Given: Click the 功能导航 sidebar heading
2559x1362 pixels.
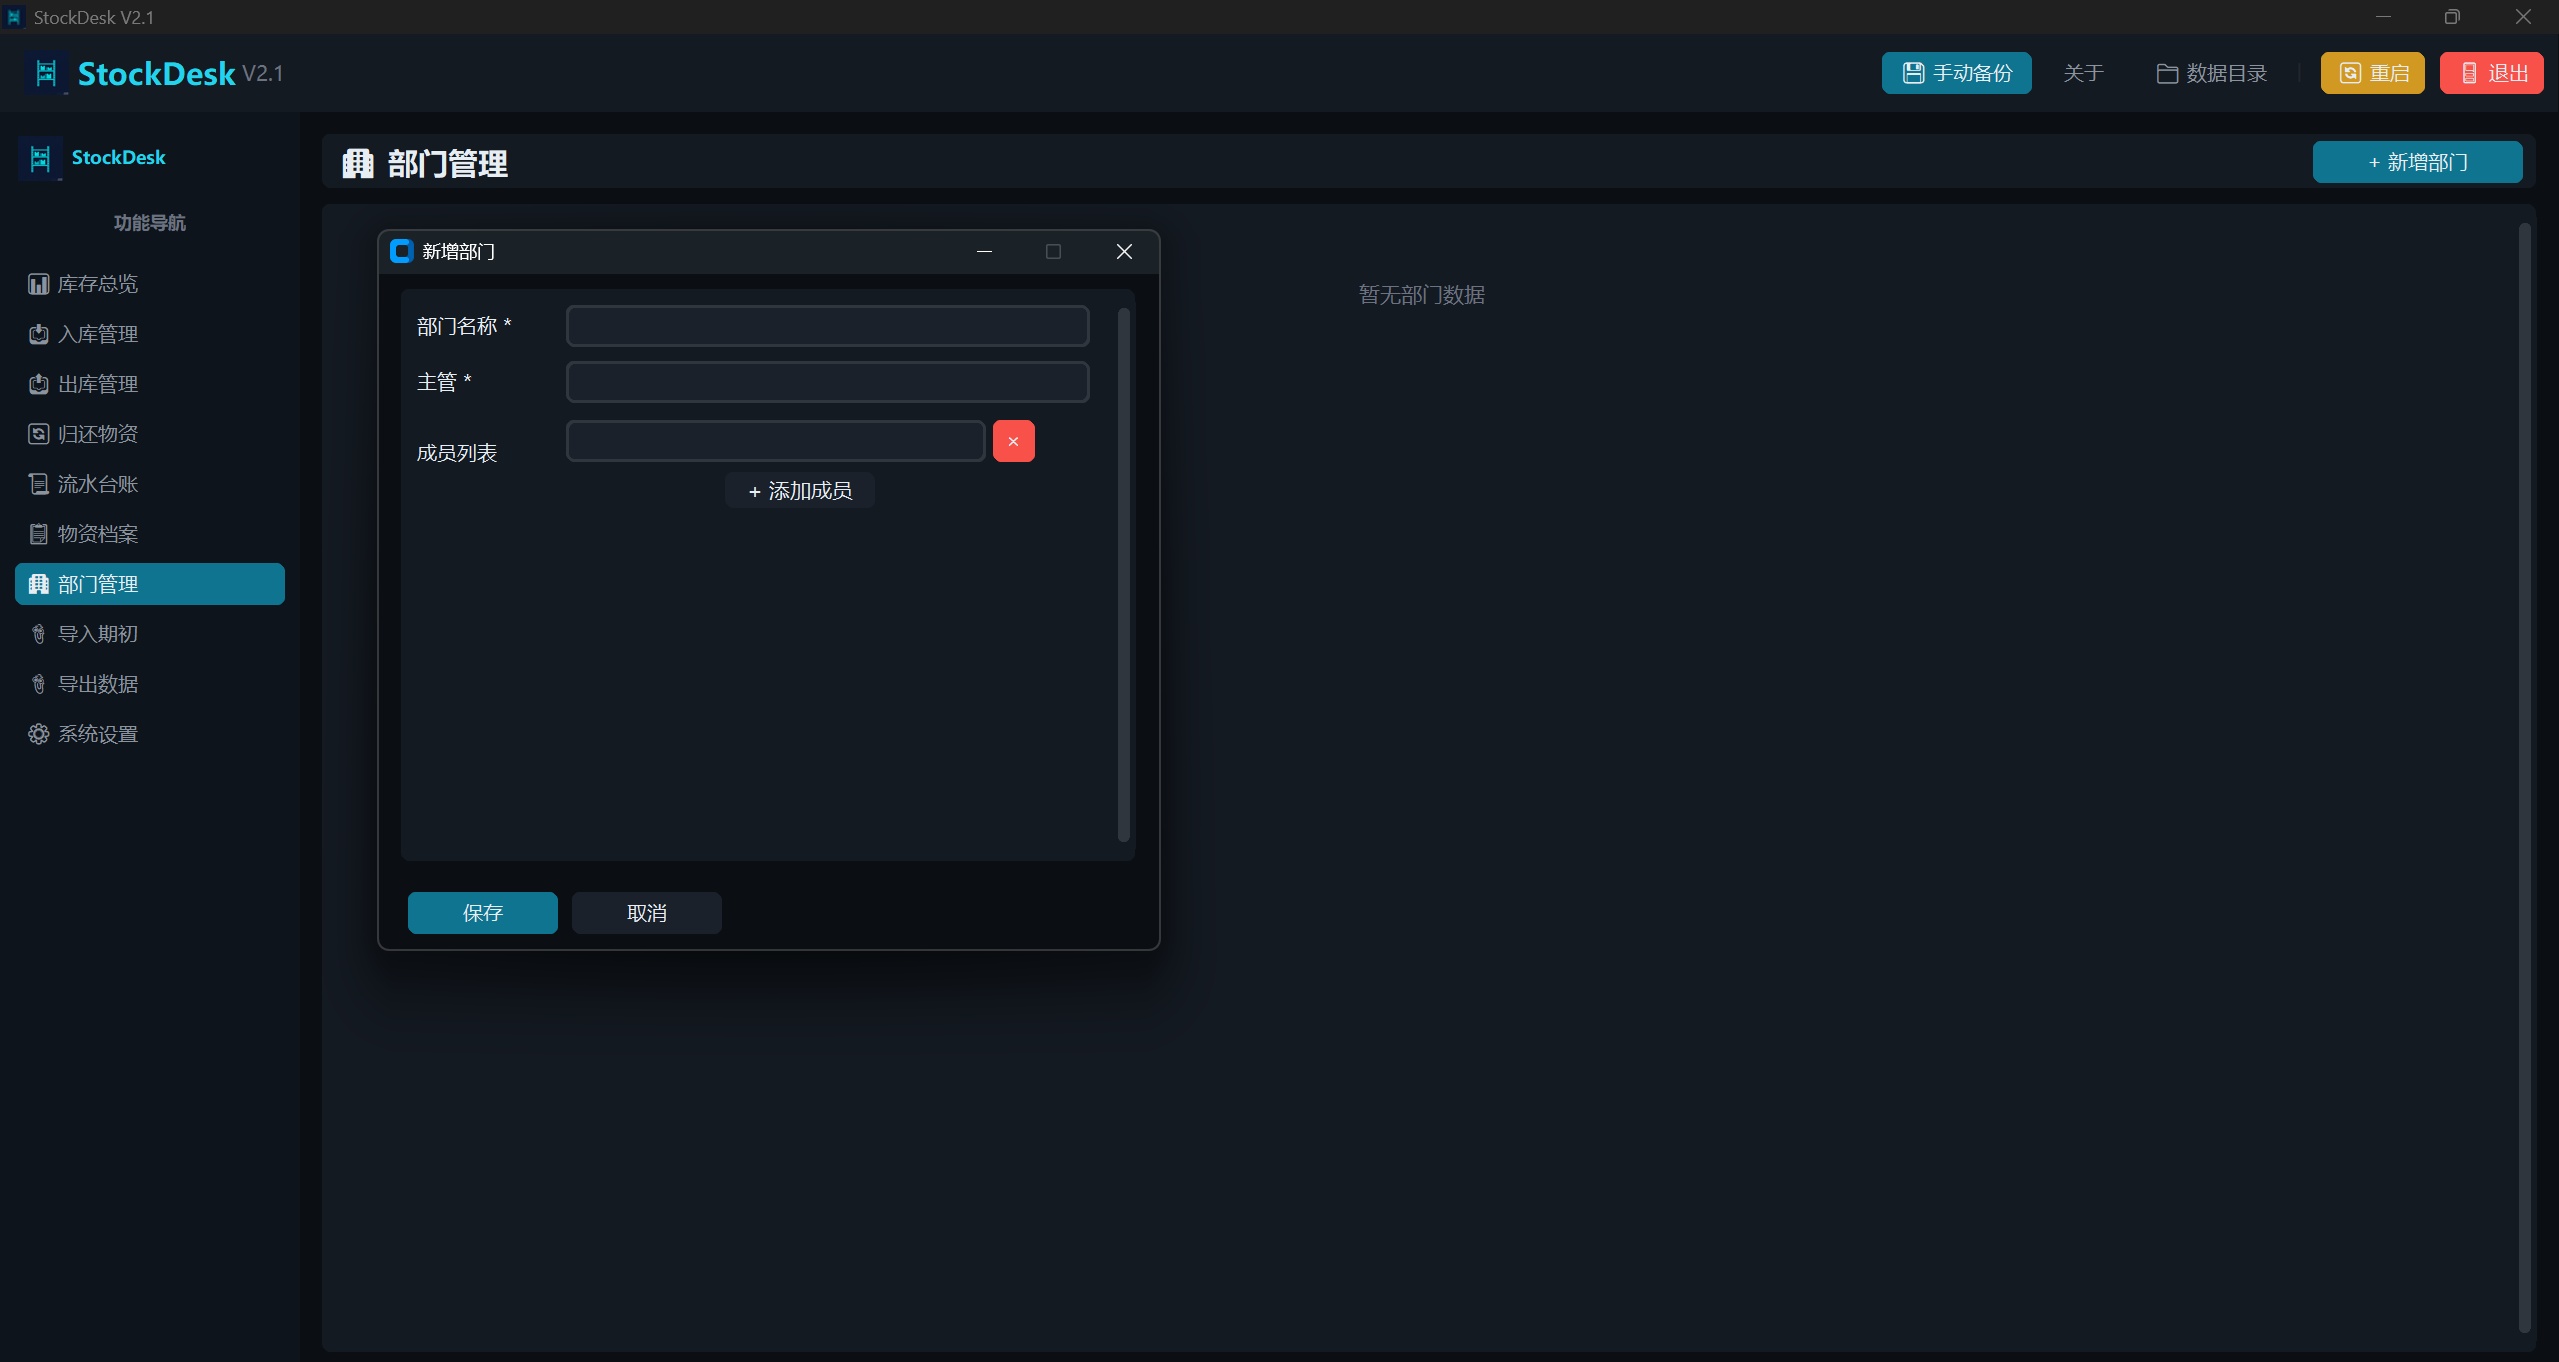Looking at the screenshot, I should click(149, 223).
